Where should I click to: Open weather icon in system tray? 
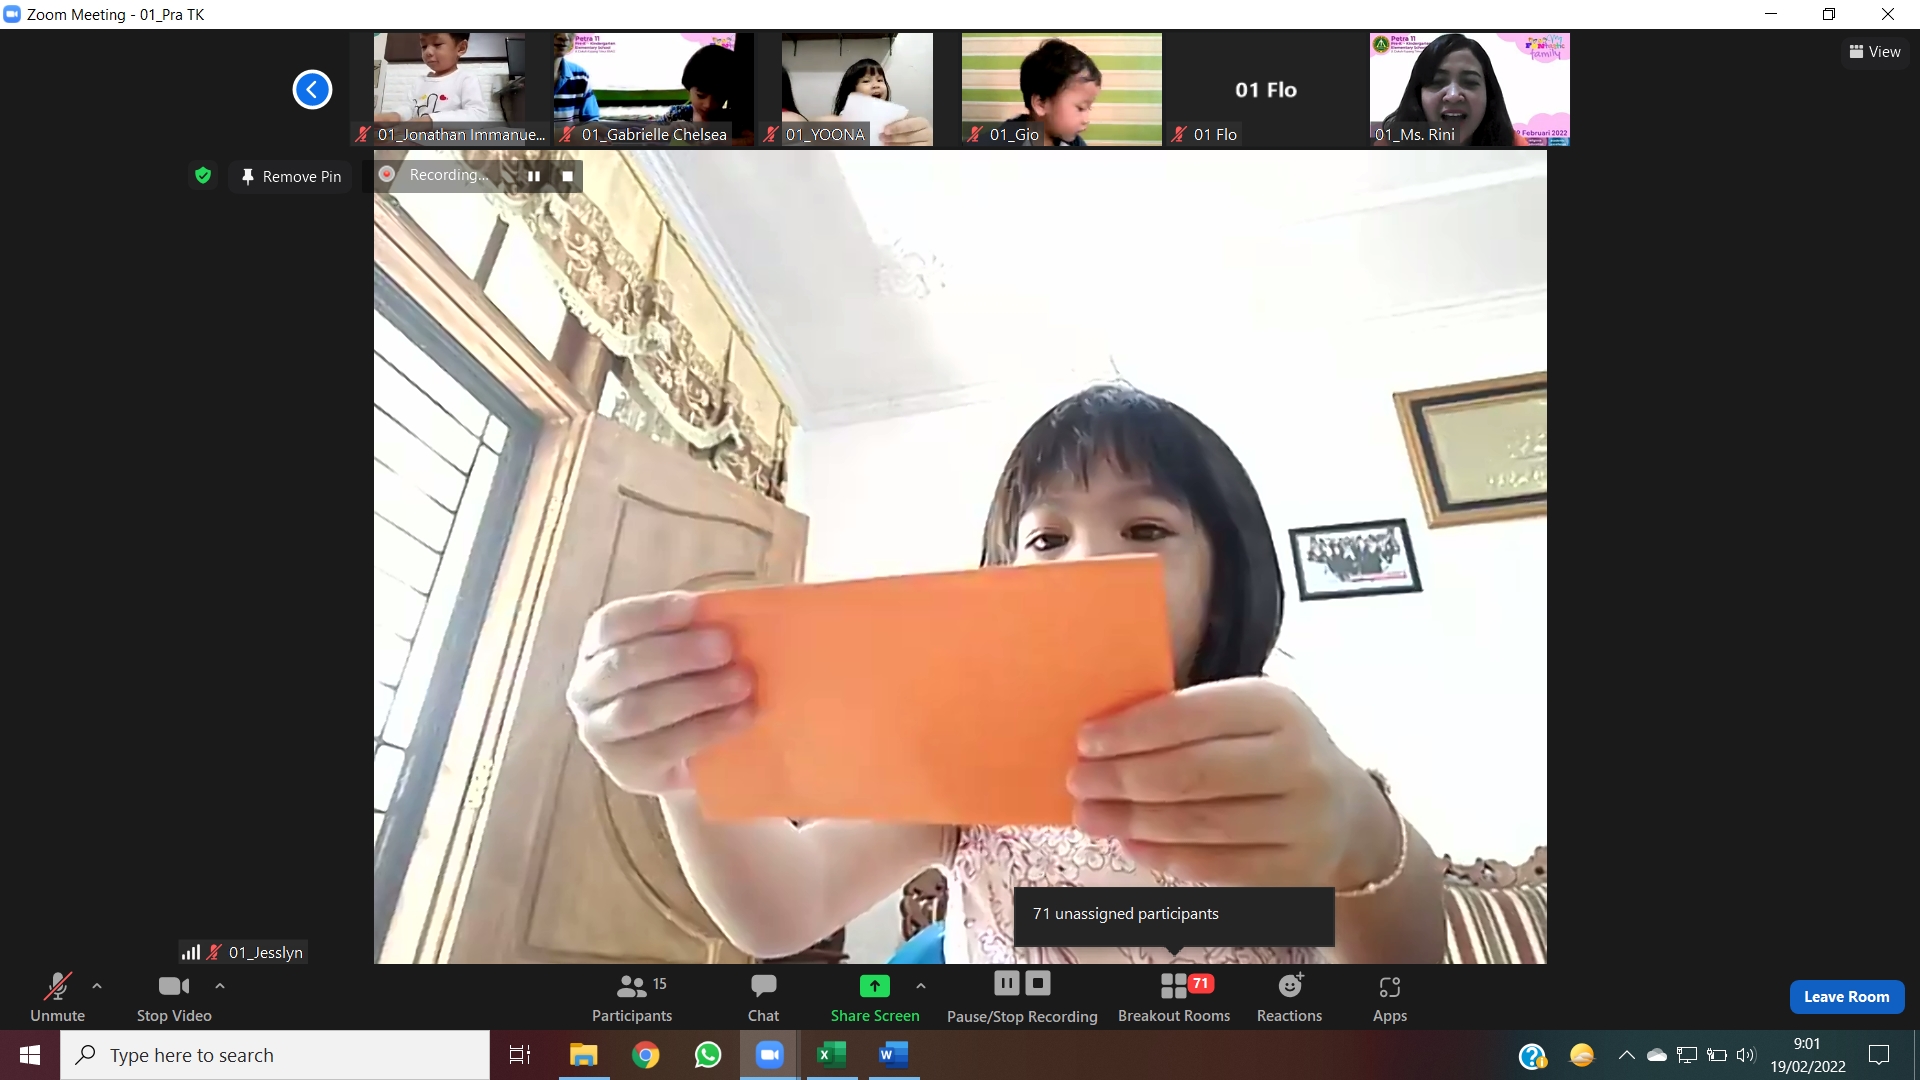pos(1581,1055)
